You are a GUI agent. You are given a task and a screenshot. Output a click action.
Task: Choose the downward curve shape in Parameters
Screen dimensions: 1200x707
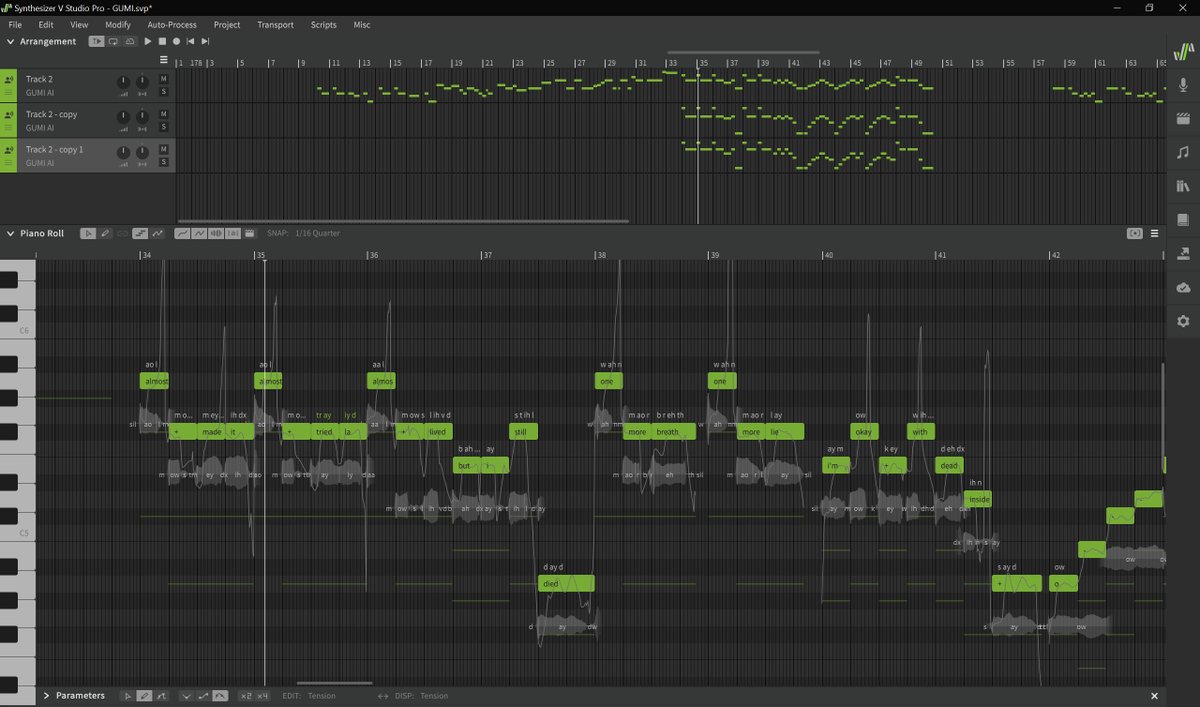coord(185,696)
